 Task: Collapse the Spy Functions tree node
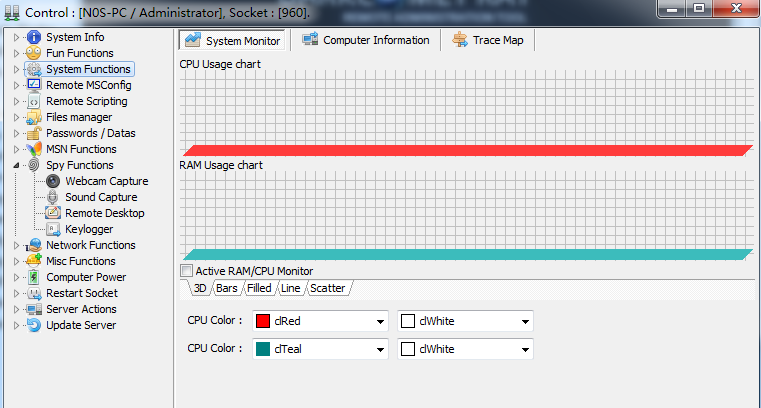click(x=16, y=165)
